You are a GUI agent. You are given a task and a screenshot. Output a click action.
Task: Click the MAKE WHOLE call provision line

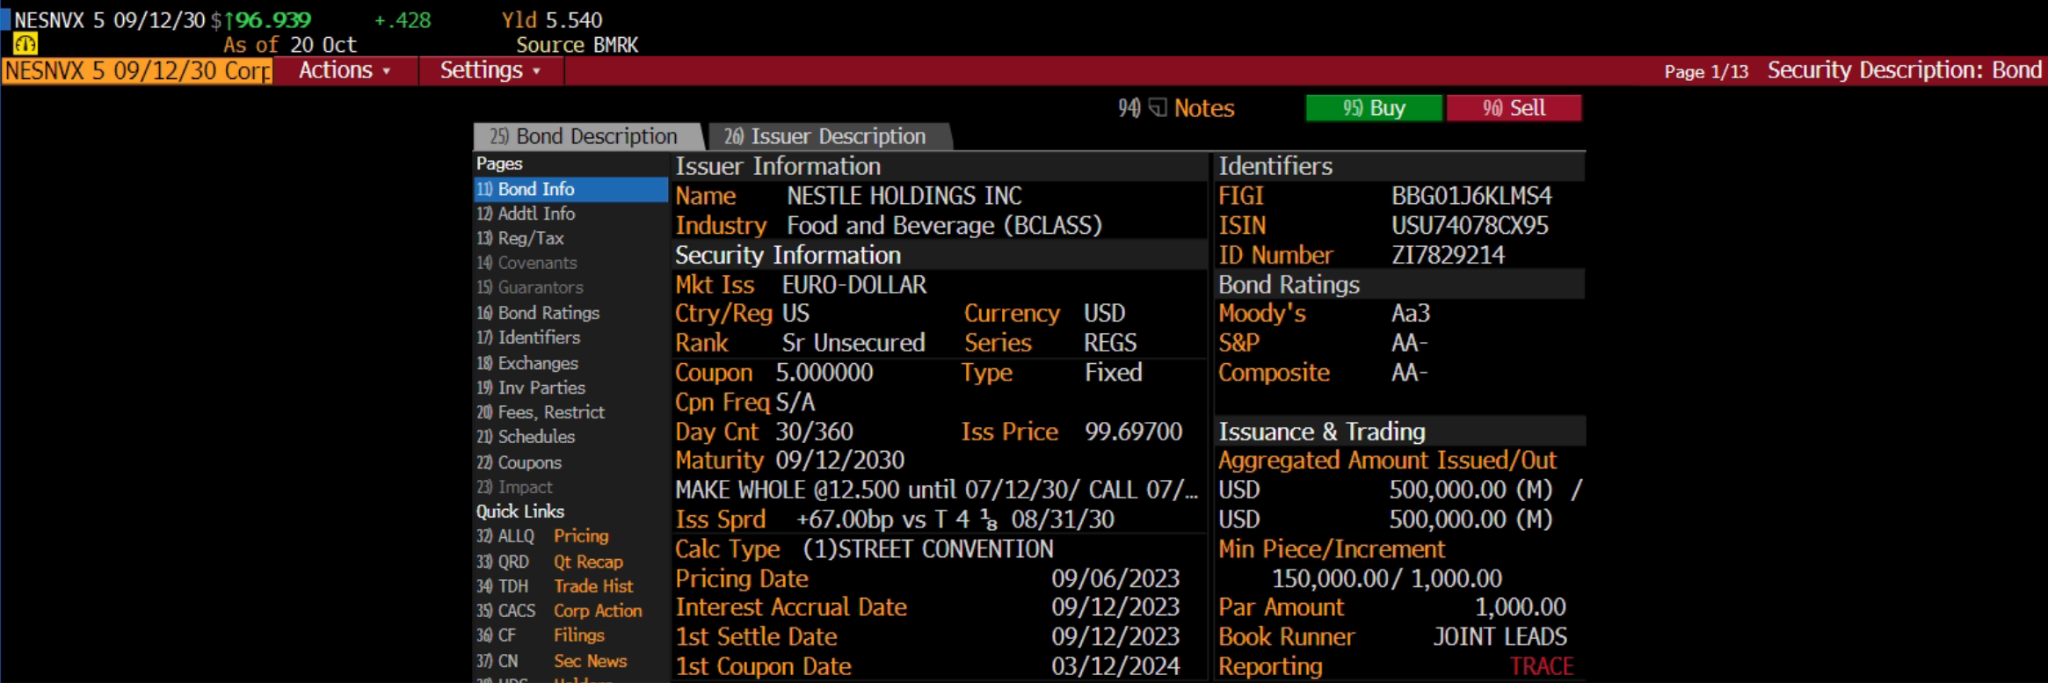936,490
